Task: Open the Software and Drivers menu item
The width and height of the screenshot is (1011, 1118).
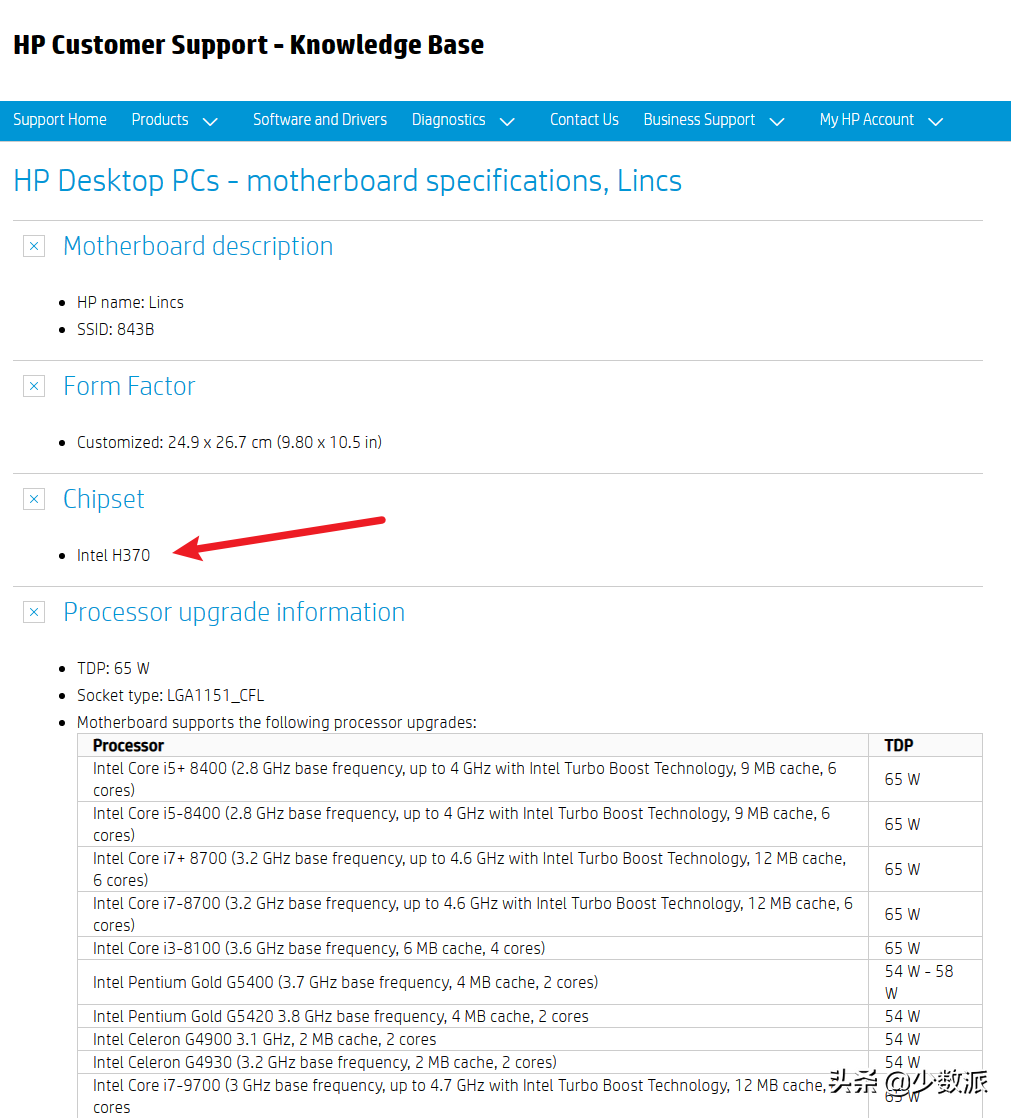Action: tap(319, 120)
